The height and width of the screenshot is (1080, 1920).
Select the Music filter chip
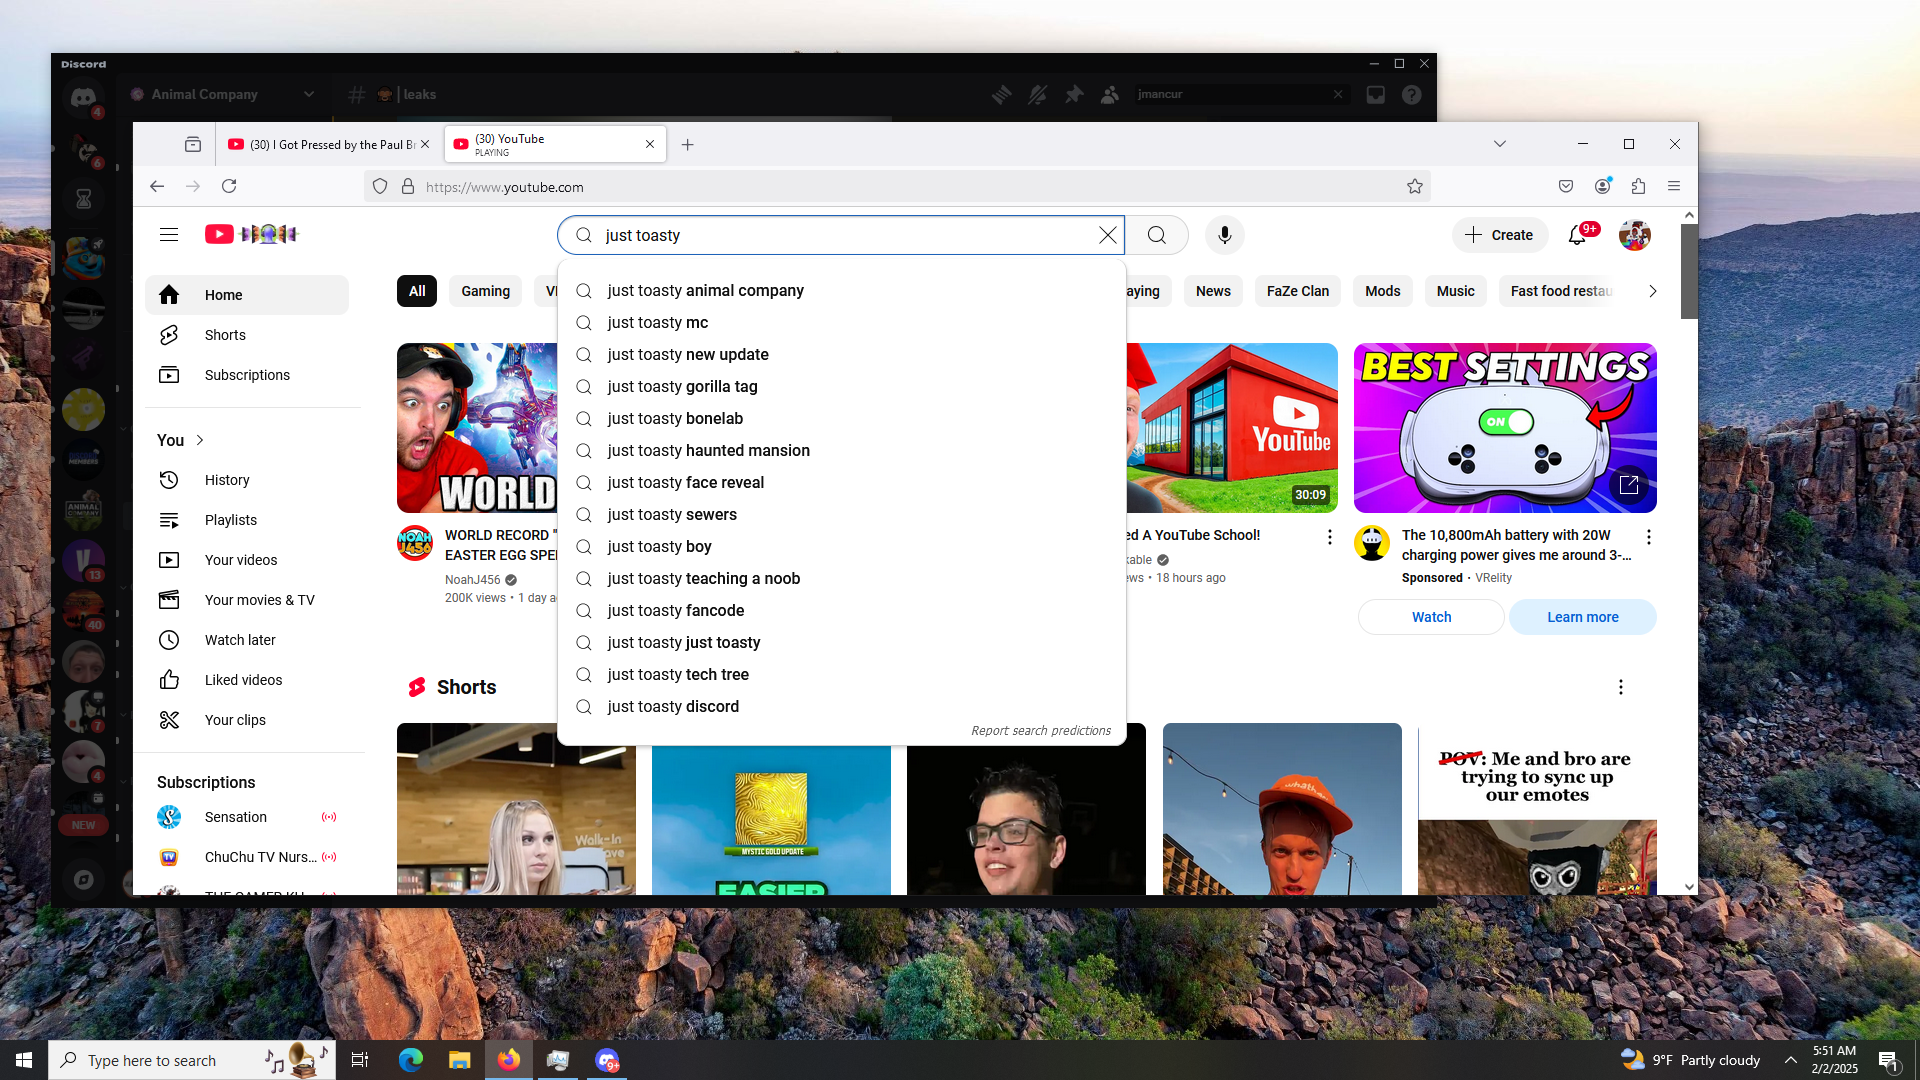pyautogui.click(x=1455, y=291)
